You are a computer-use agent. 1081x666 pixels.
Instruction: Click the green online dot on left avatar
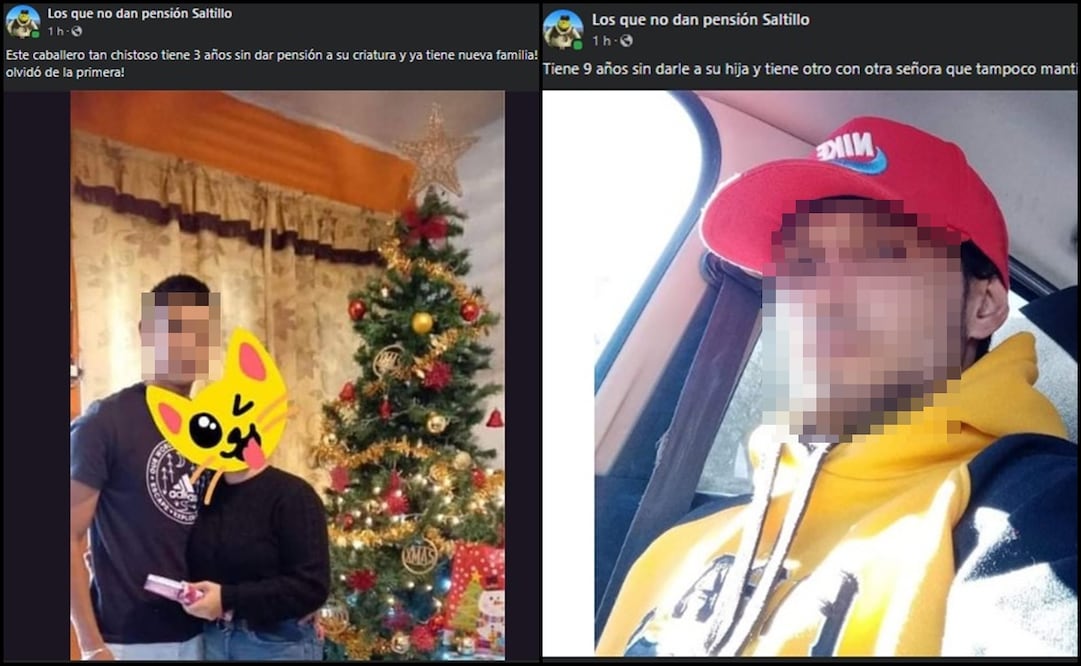(x=35, y=34)
